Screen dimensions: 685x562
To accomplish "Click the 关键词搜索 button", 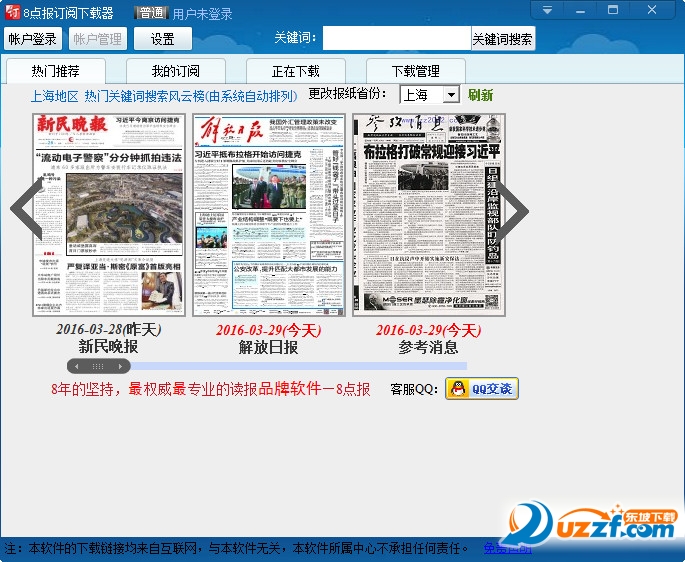I will point(503,39).
